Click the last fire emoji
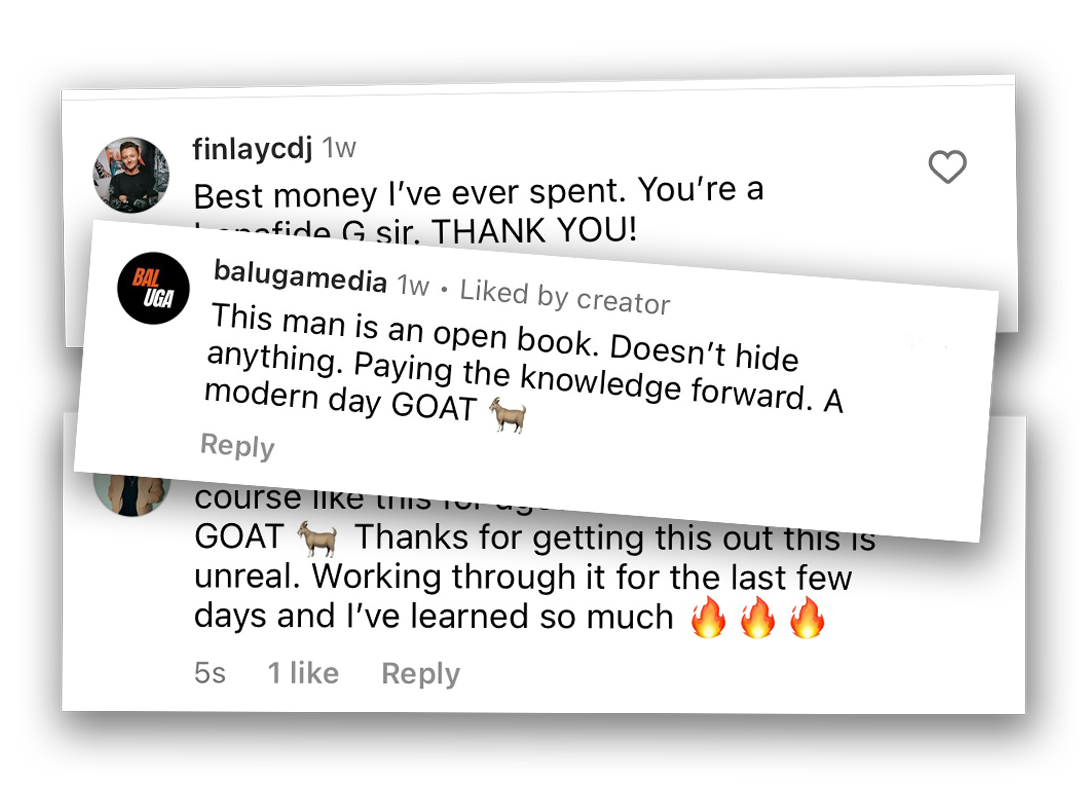1080x809 pixels. [x=807, y=616]
